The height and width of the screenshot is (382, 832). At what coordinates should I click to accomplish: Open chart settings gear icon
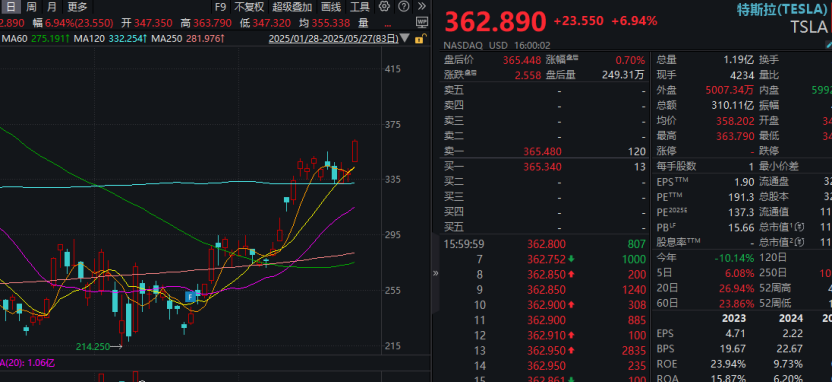tap(384, 6)
